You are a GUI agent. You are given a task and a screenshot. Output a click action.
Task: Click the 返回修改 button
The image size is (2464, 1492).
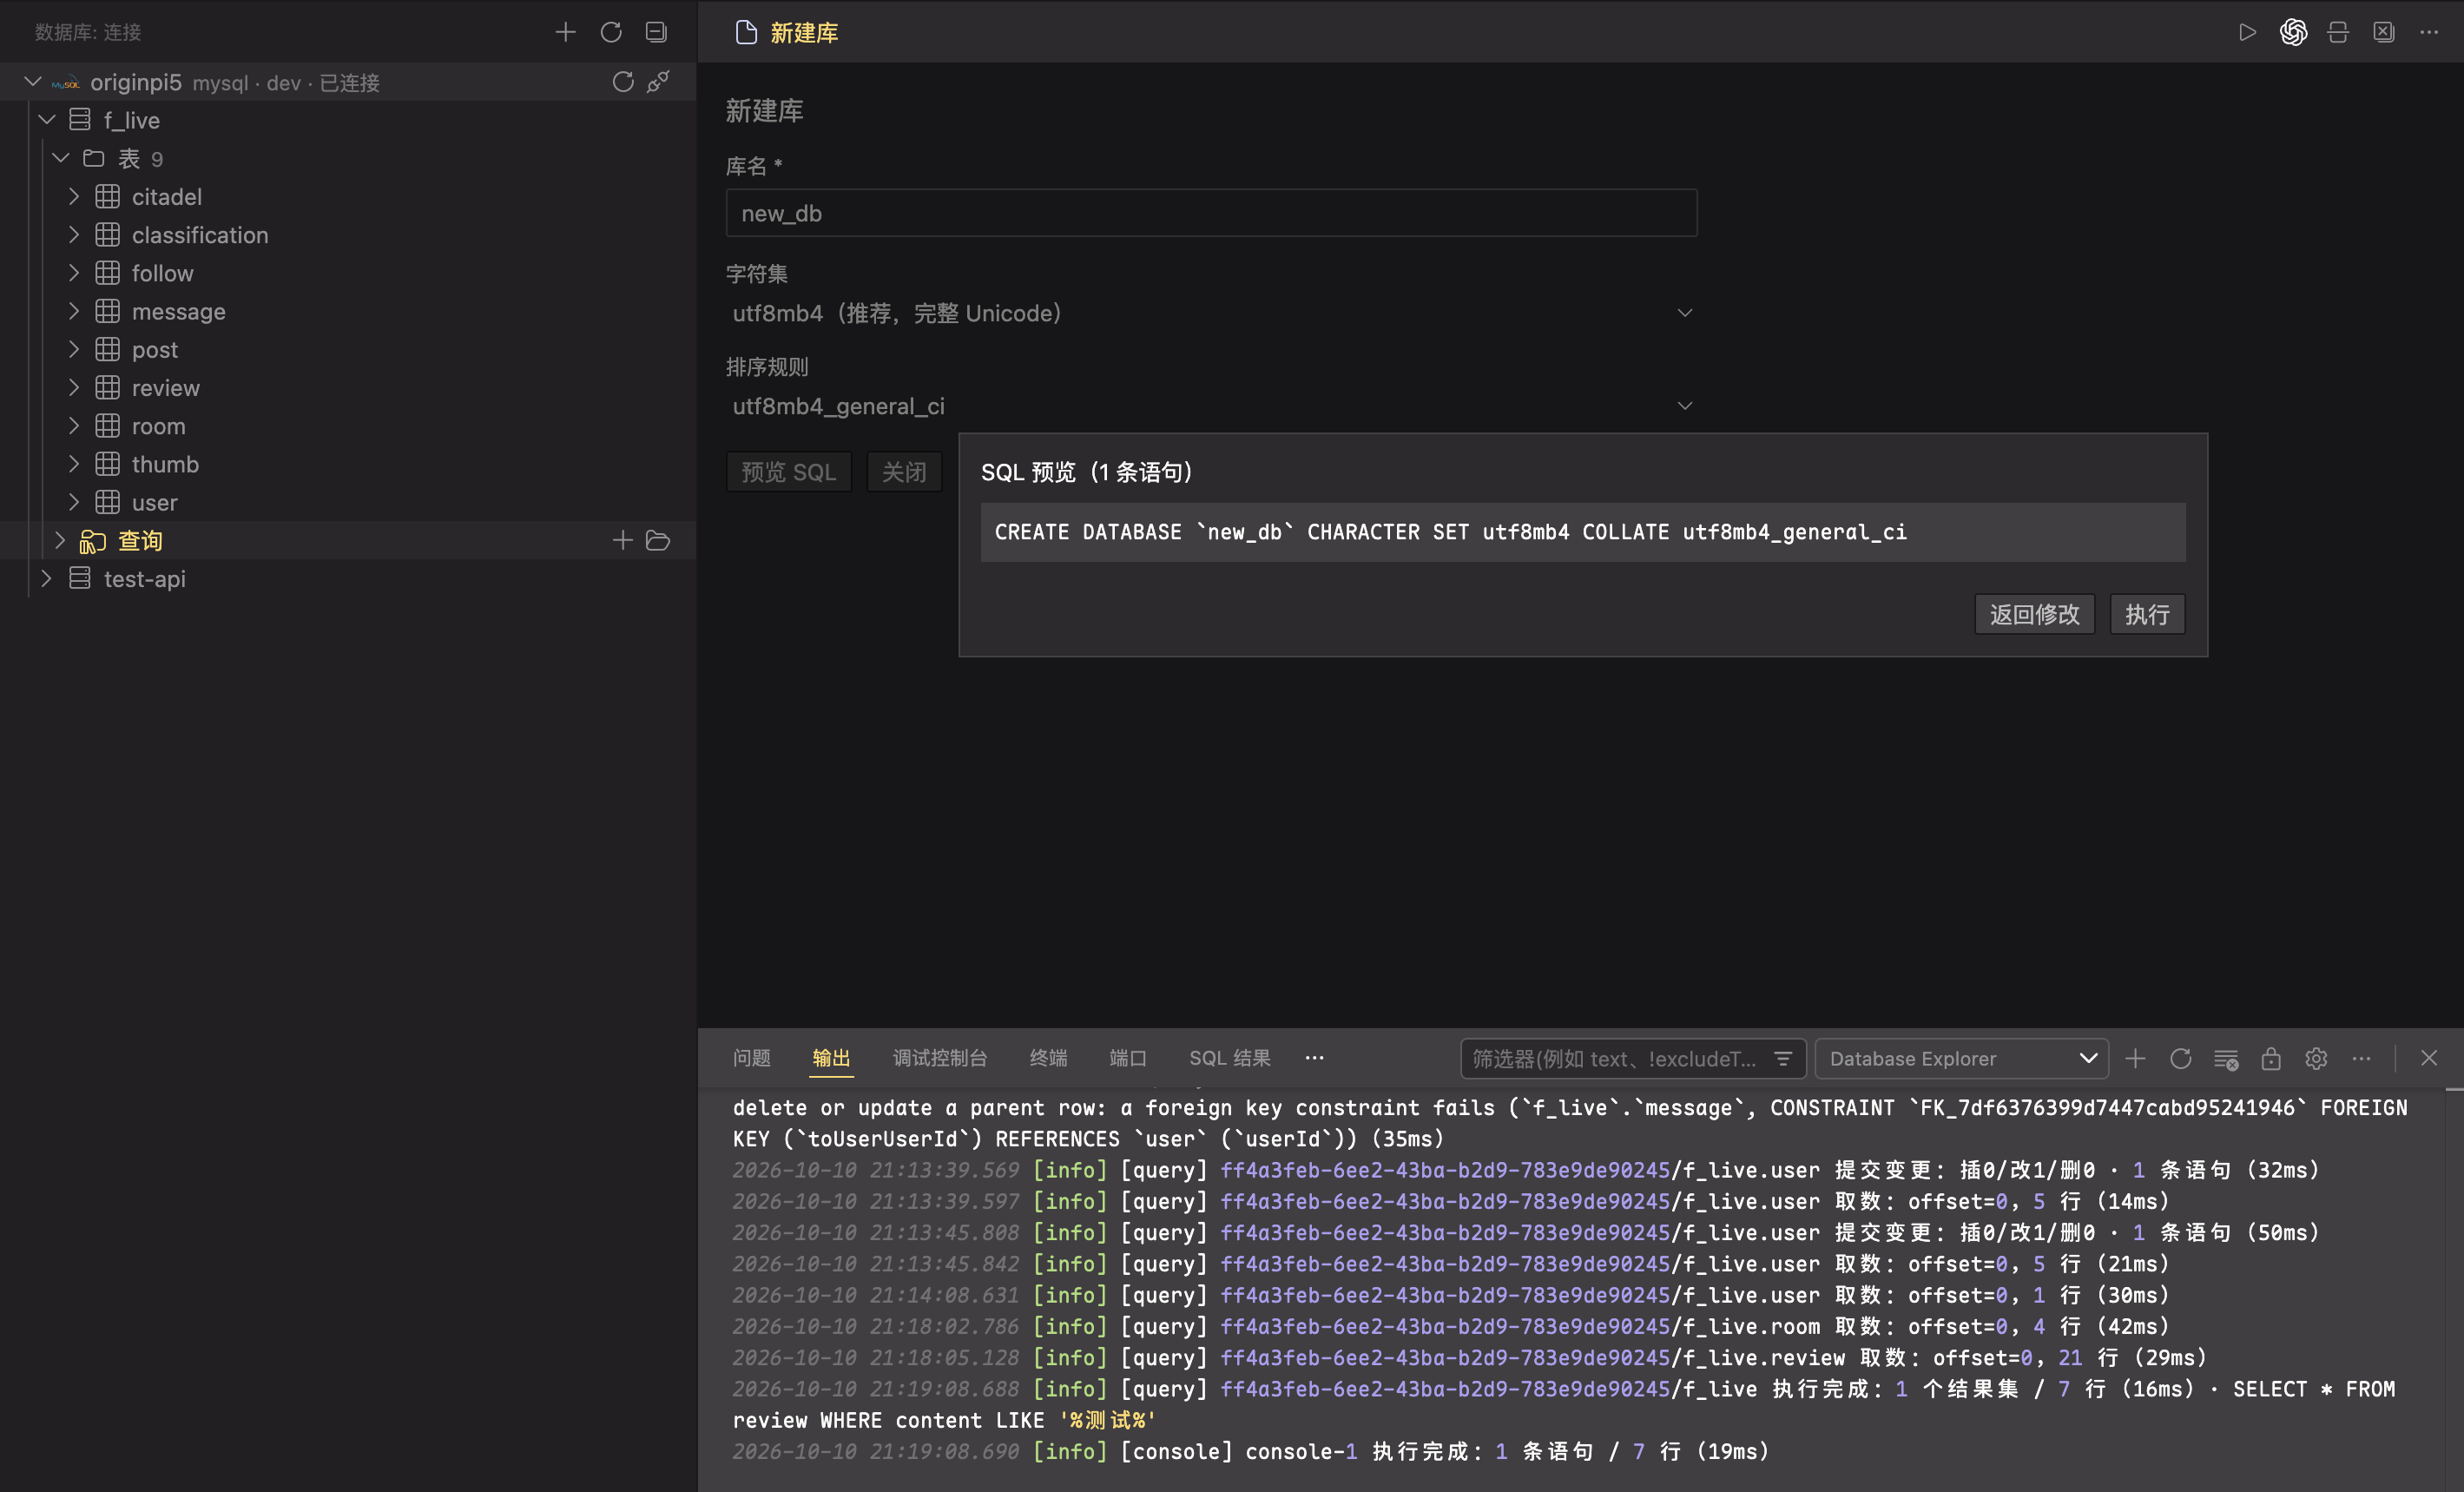2034,614
